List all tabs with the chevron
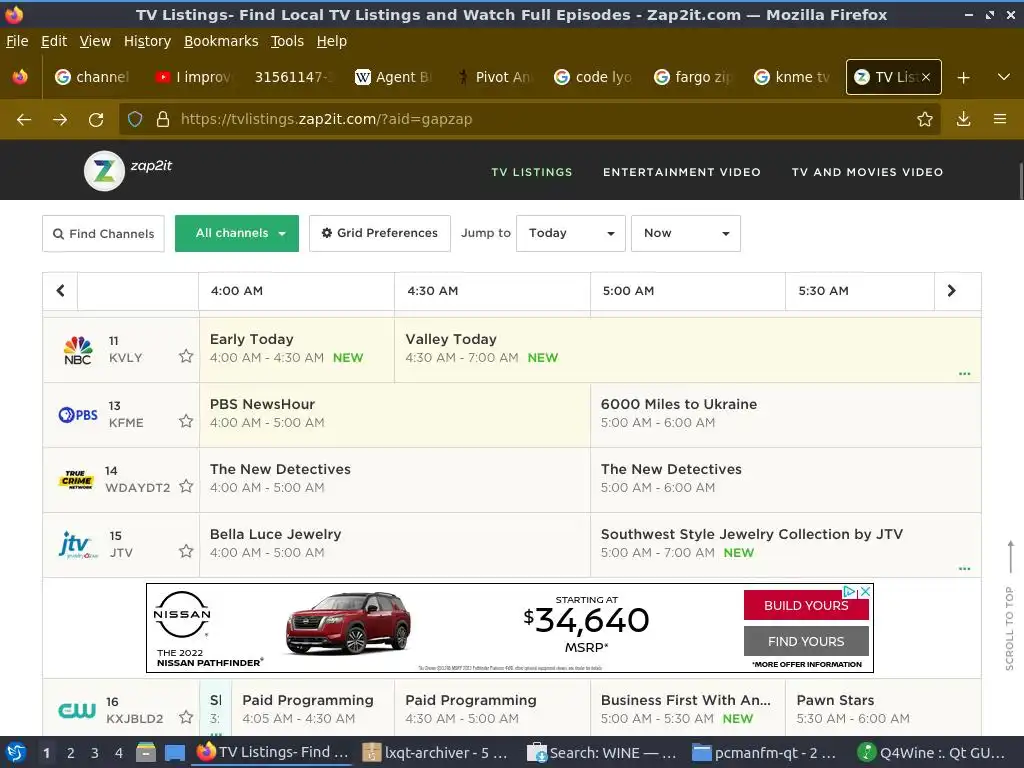 (x=1004, y=77)
